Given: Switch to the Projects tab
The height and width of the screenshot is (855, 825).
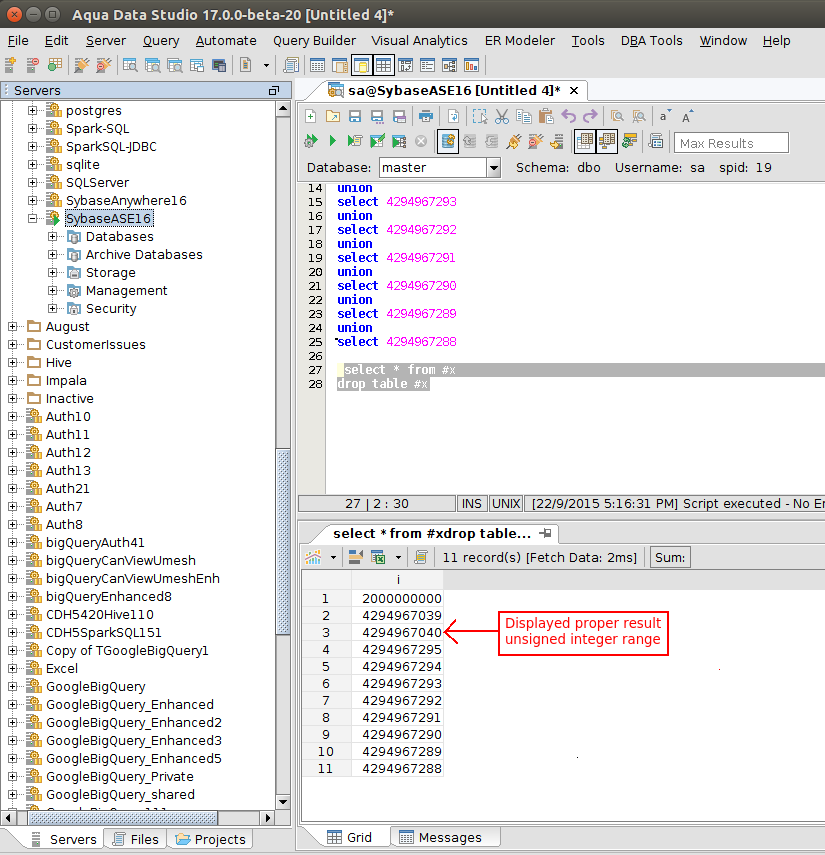Looking at the screenshot, I should tap(211, 839).
